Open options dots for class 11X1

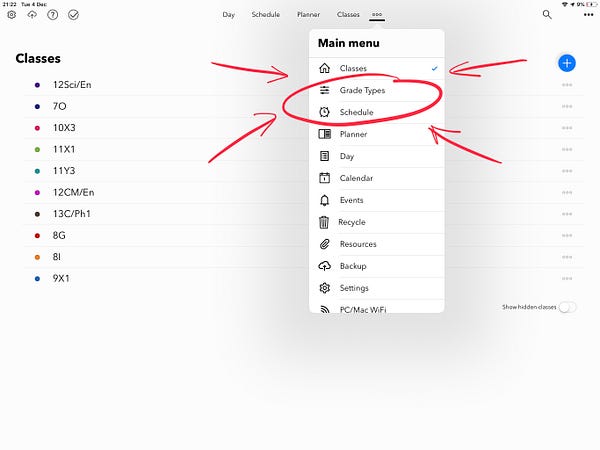click(567, 149)
